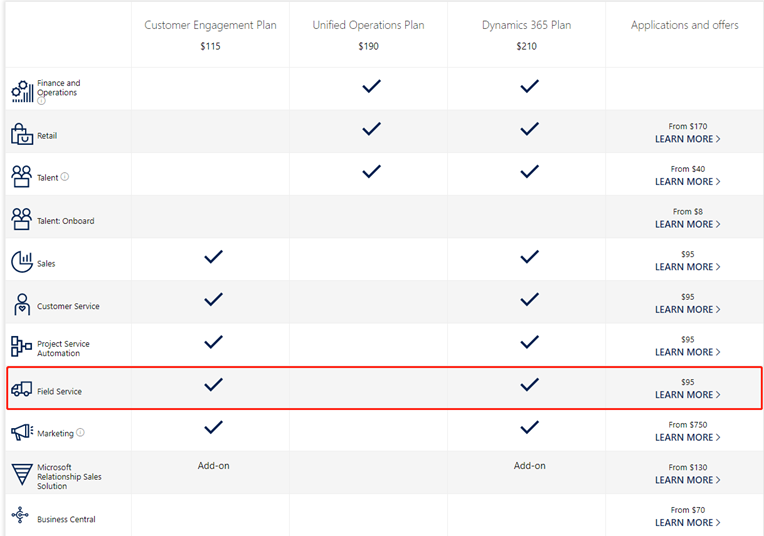Image resolution: width=764 pixels, height=536 pixels.
Task: Click the Project Service Automation row label
Action: tap(63, 348)
